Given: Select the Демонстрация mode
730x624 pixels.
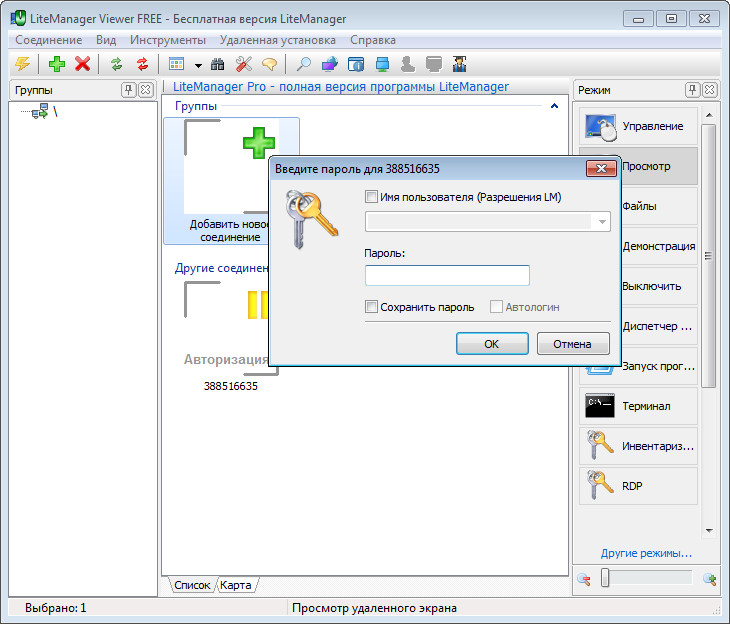Looking at the screenshot, I should [659, 246].
